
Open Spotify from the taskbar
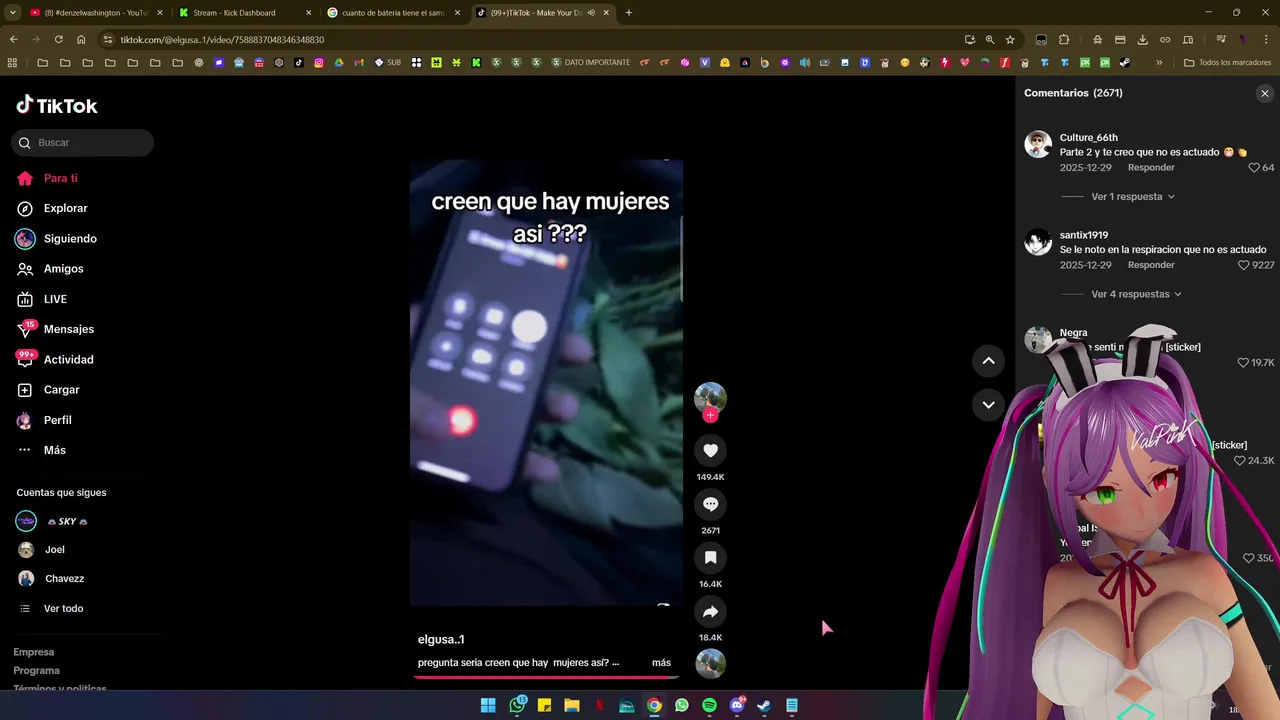point(709,705)
